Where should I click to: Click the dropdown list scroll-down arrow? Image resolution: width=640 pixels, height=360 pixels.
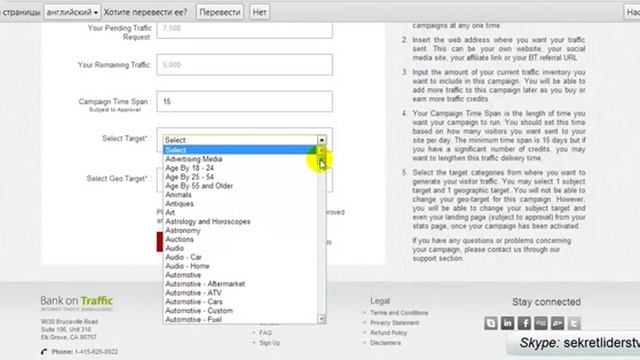pyautogui.click(x=322, y=319)
